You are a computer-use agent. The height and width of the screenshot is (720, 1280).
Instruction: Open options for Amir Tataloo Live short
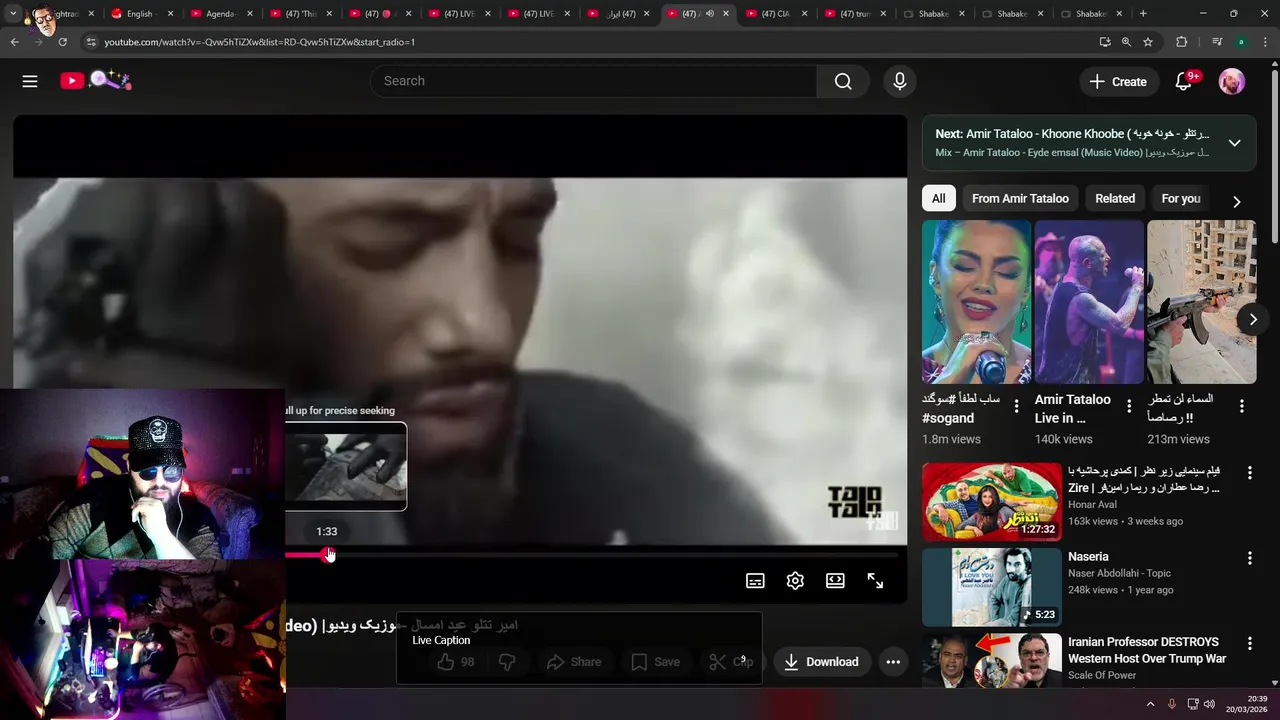[1129, 406]
